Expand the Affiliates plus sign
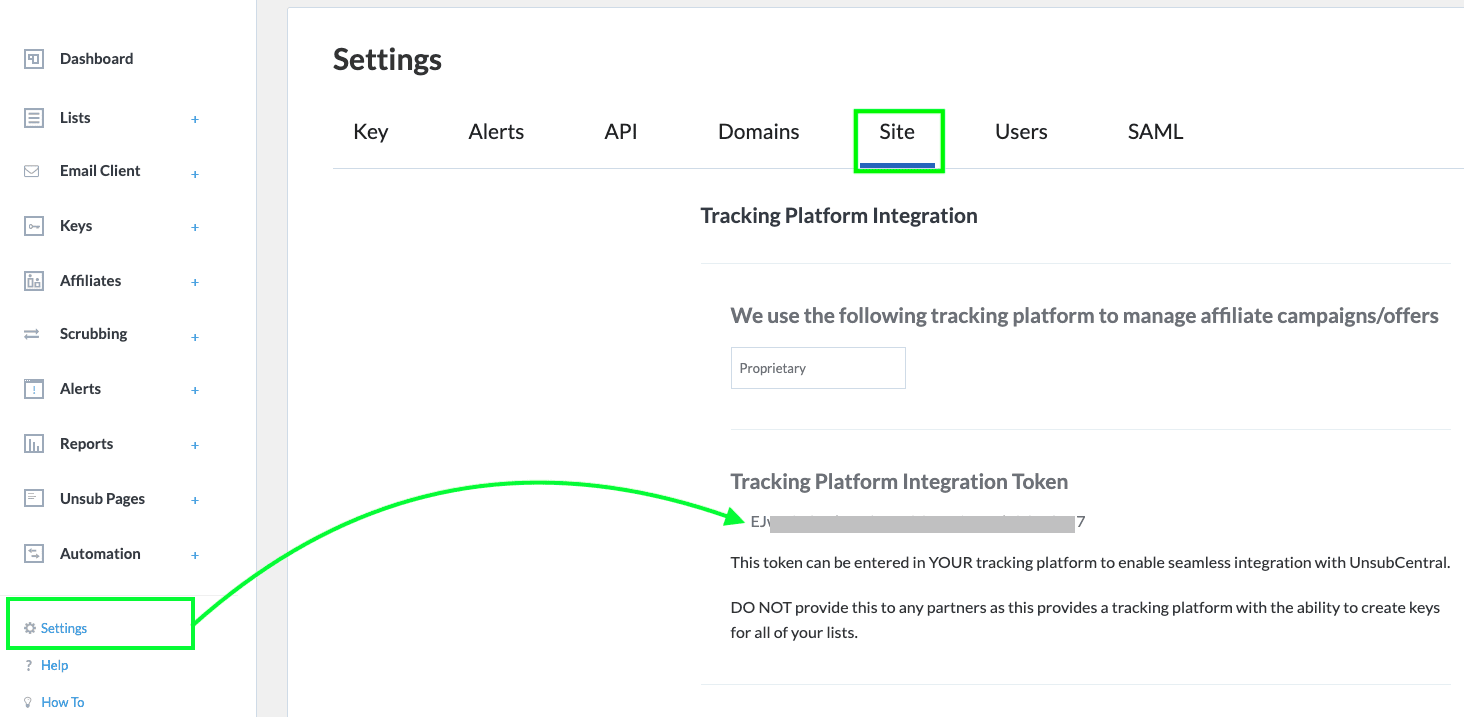Viewport: 1464px width, 717px height. point(195,282)
